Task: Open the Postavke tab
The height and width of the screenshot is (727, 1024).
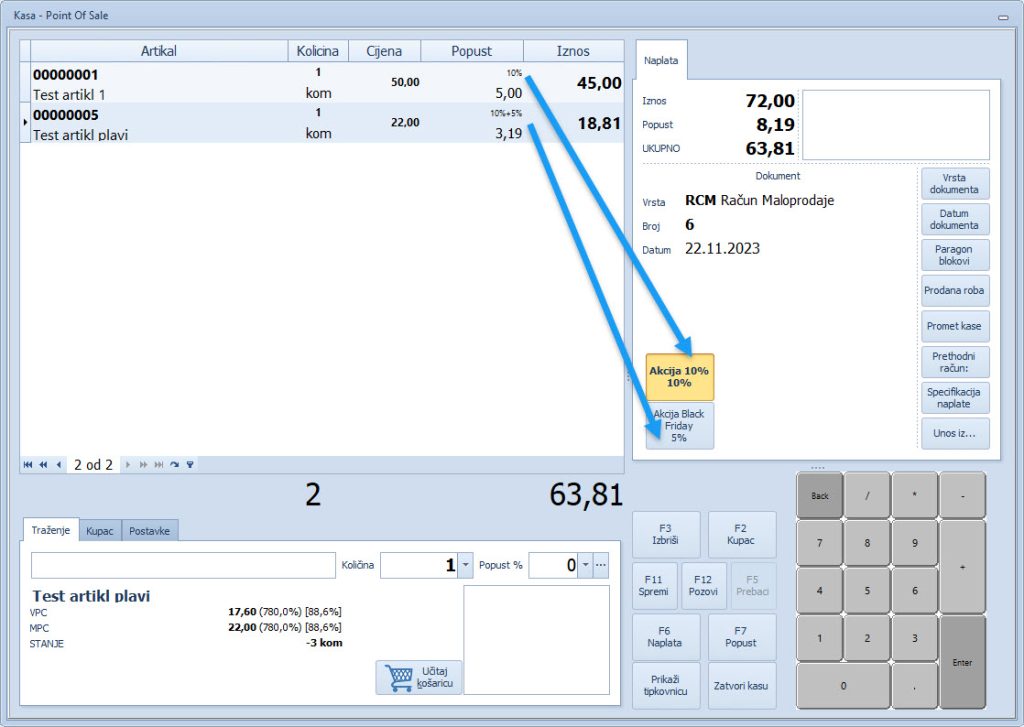Action: [150, 531]
